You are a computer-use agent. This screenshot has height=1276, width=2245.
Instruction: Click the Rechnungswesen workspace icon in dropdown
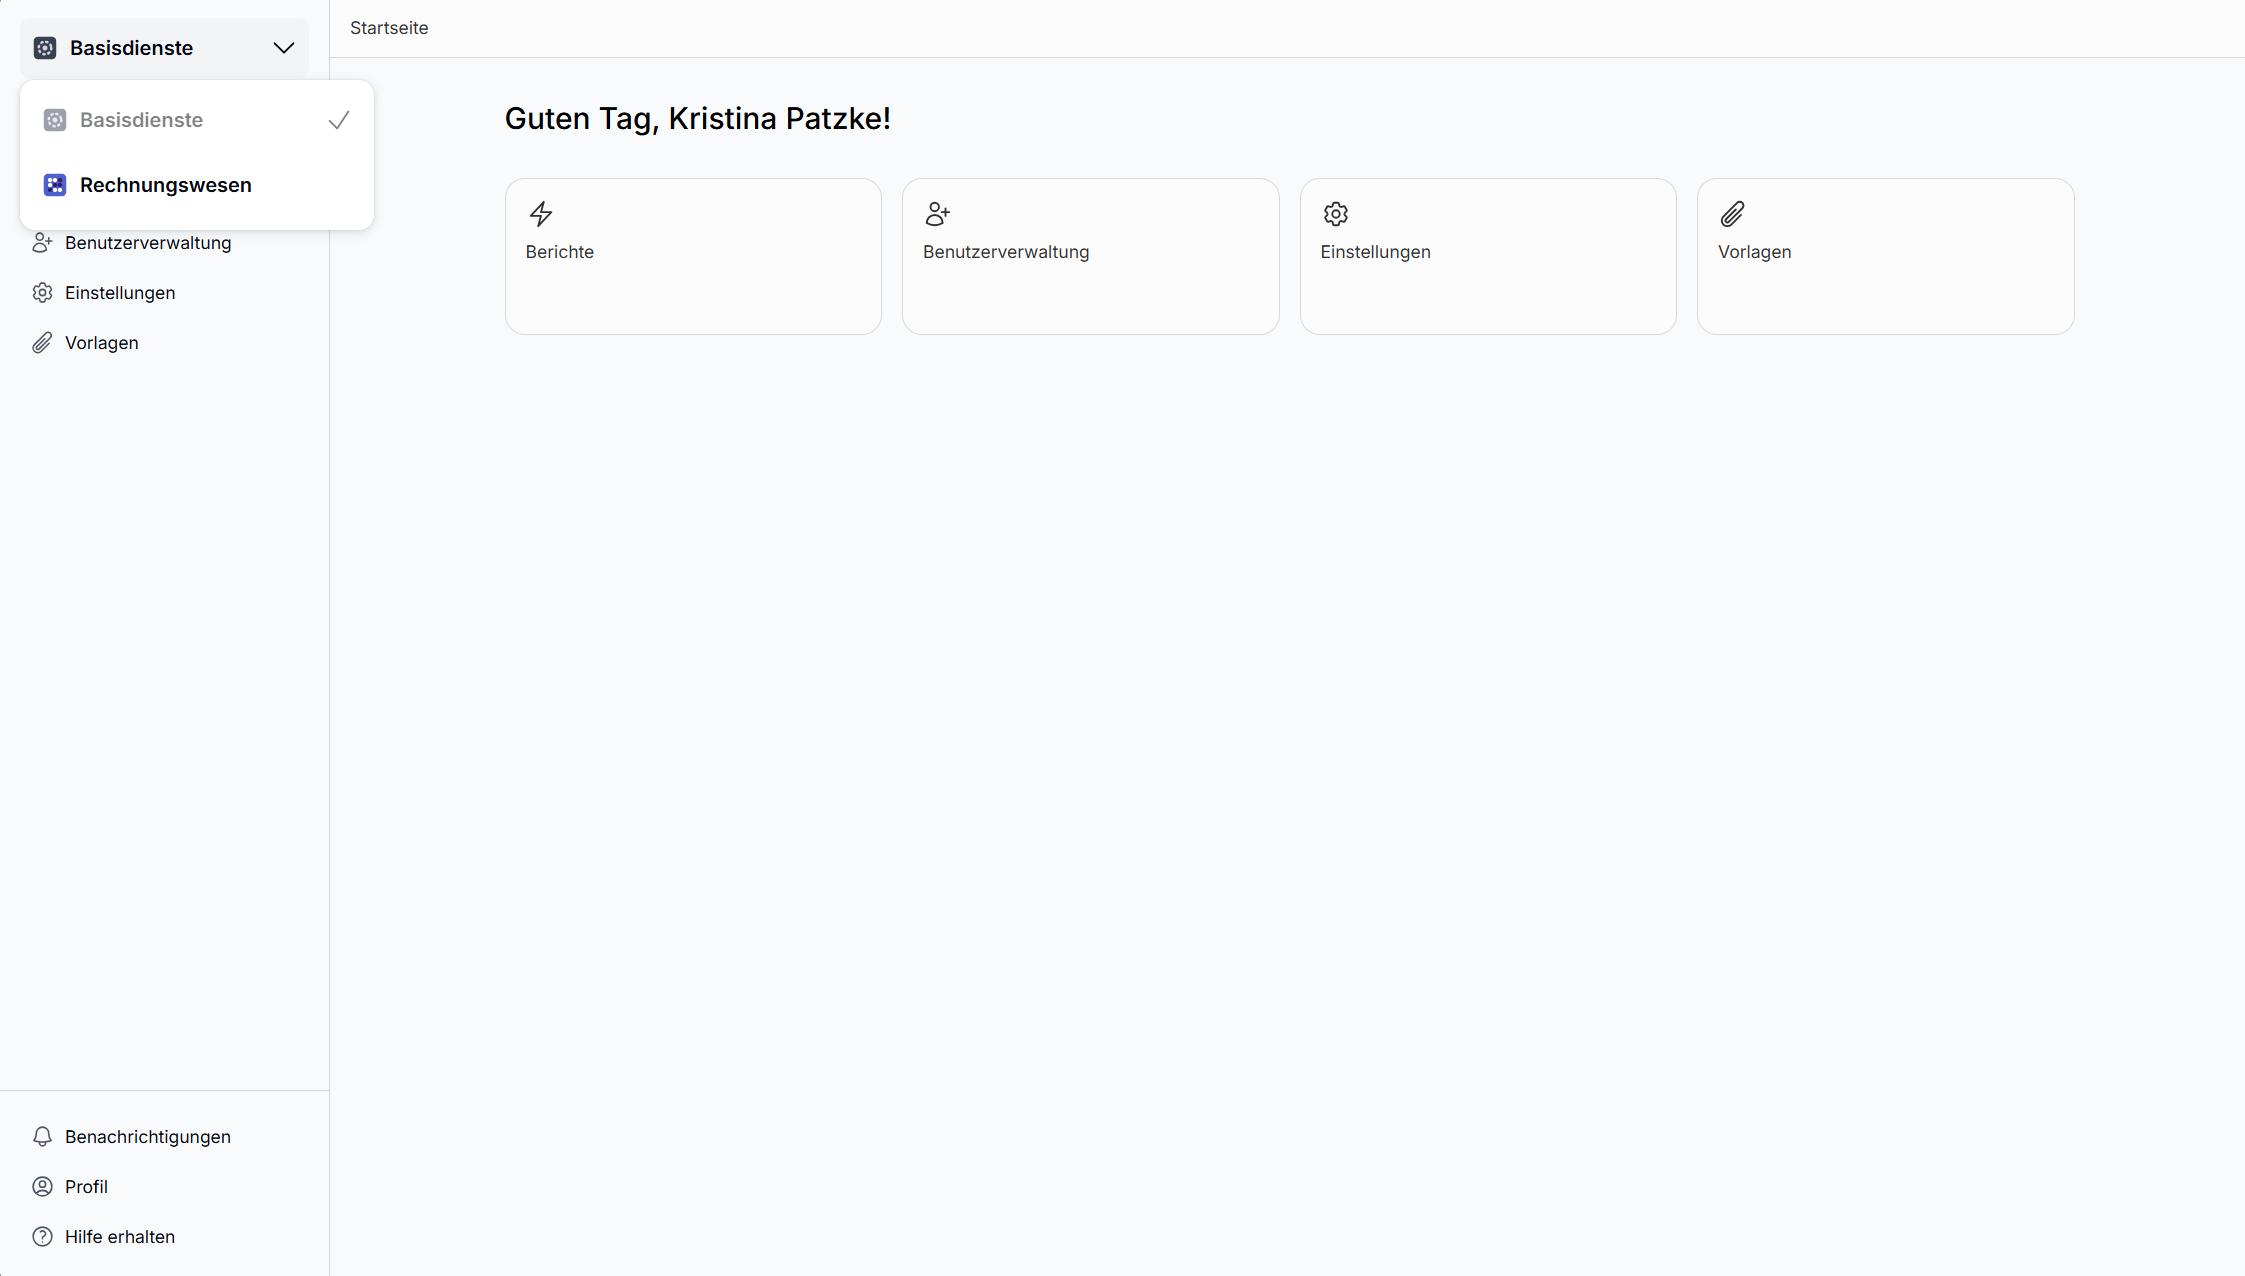(55, 185)
